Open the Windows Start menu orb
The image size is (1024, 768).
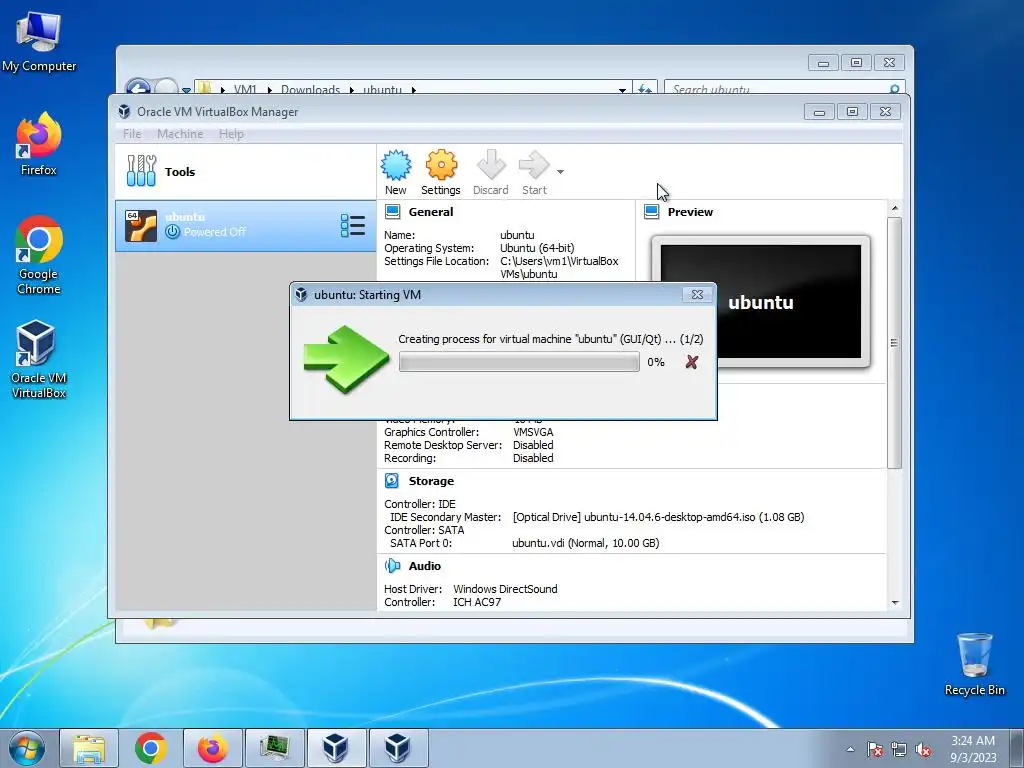coord(27,748)
